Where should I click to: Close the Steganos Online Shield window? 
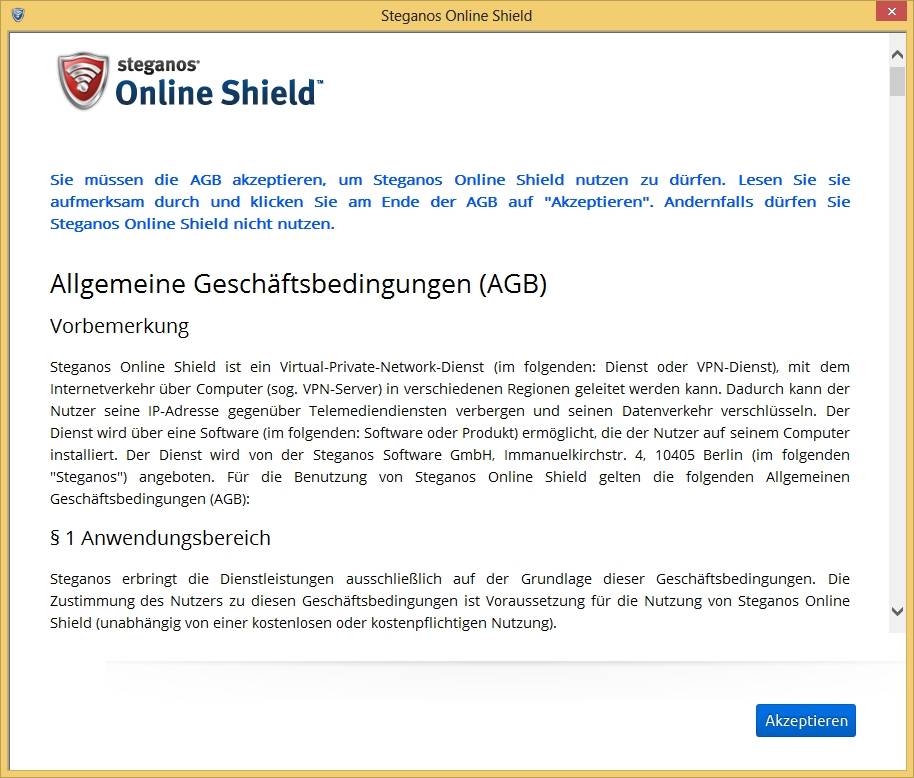pyautogui.click(x=892, y=12)
